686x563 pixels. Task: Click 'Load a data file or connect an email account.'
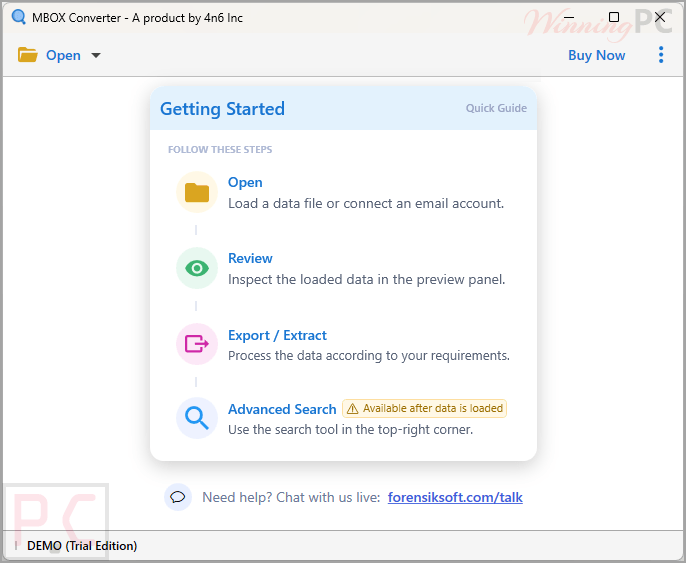pos(366,203)
